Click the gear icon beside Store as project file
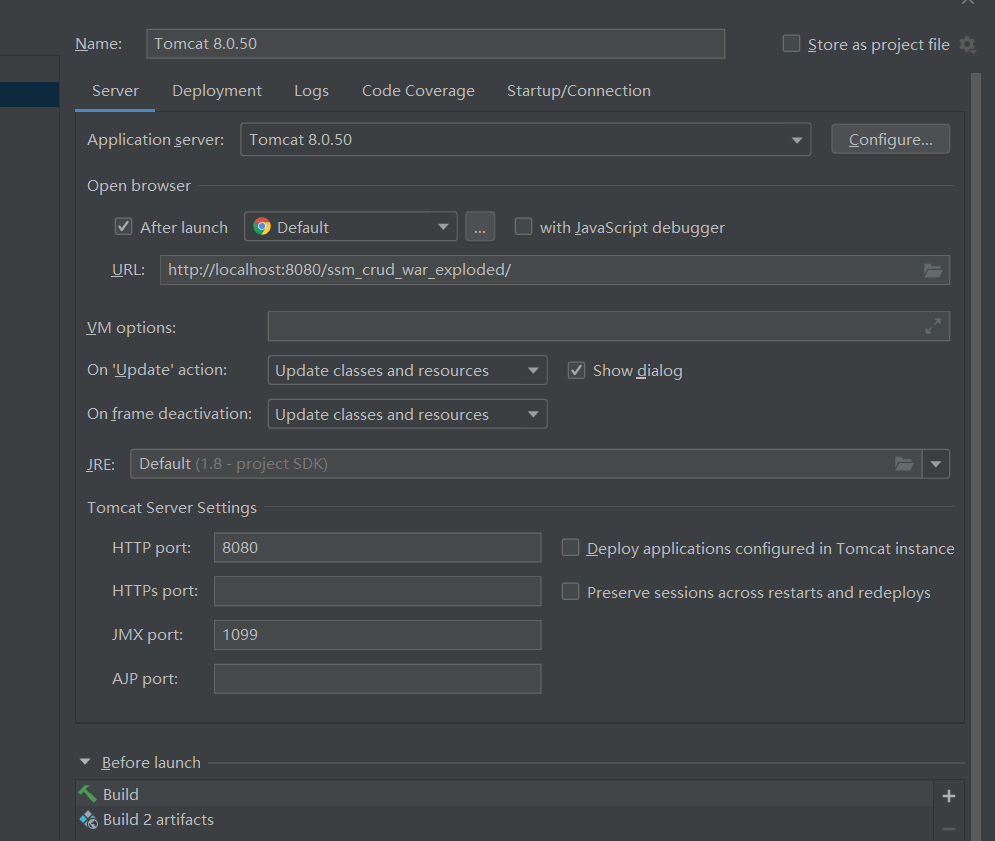The width and height of the screenshot is (995, 841). (967, 44)
